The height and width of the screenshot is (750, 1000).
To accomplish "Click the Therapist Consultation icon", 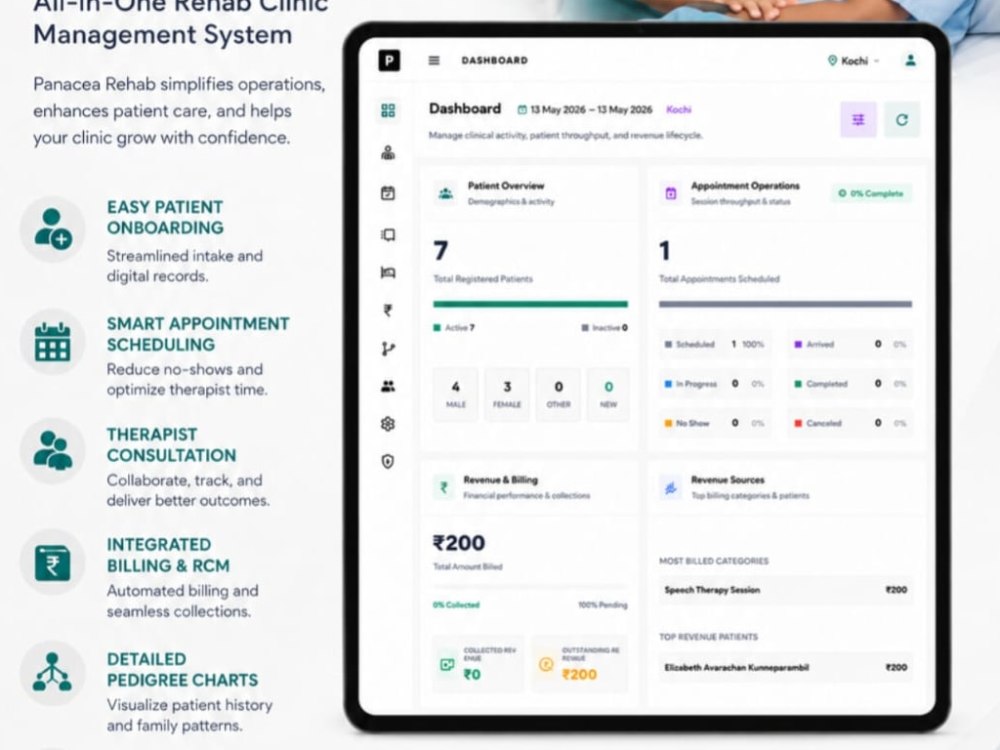I will (x=52, y=451).
